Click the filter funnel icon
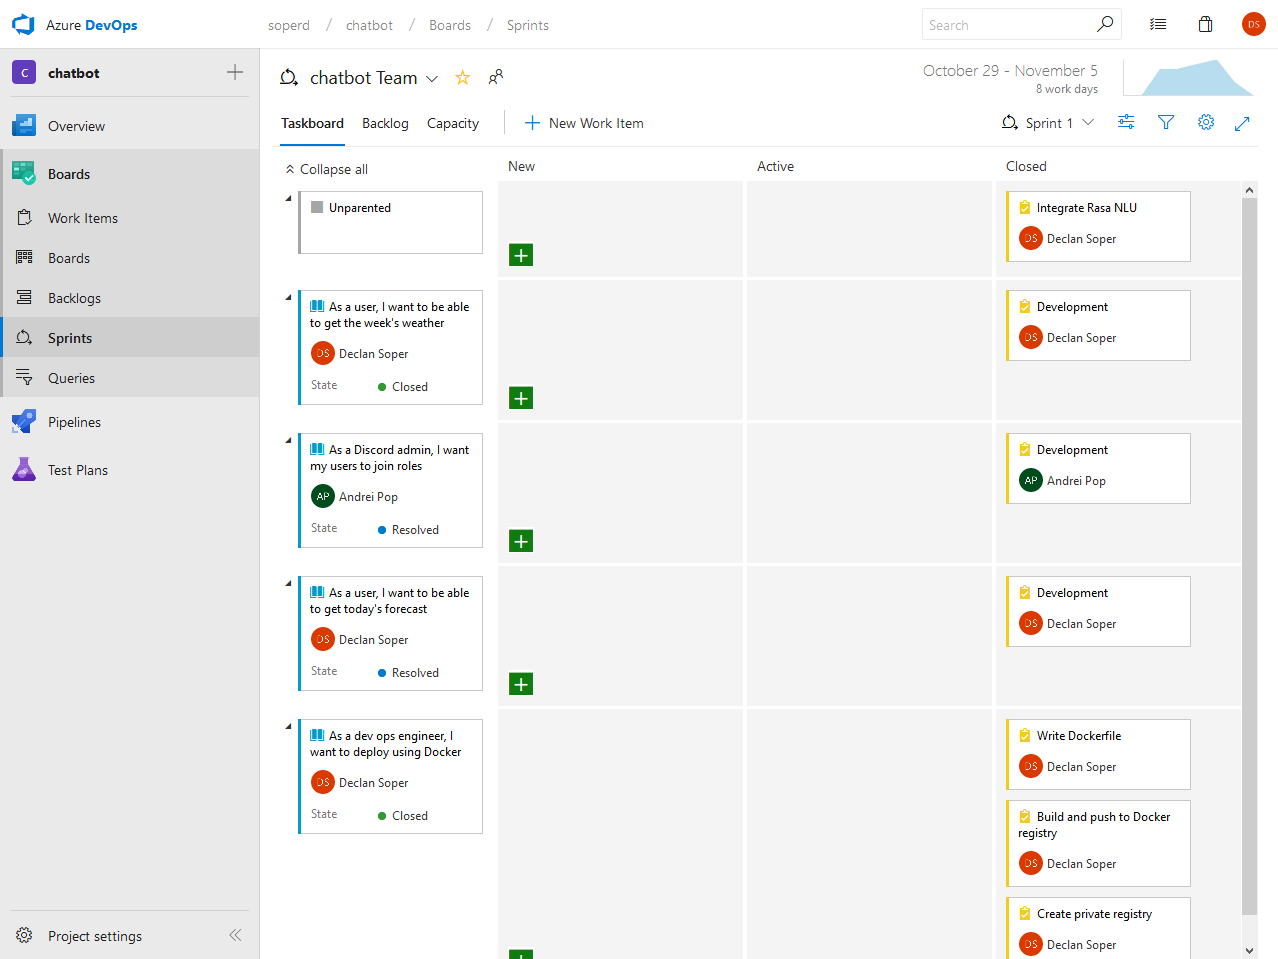1278x959 pixels. click(1166, 122)
